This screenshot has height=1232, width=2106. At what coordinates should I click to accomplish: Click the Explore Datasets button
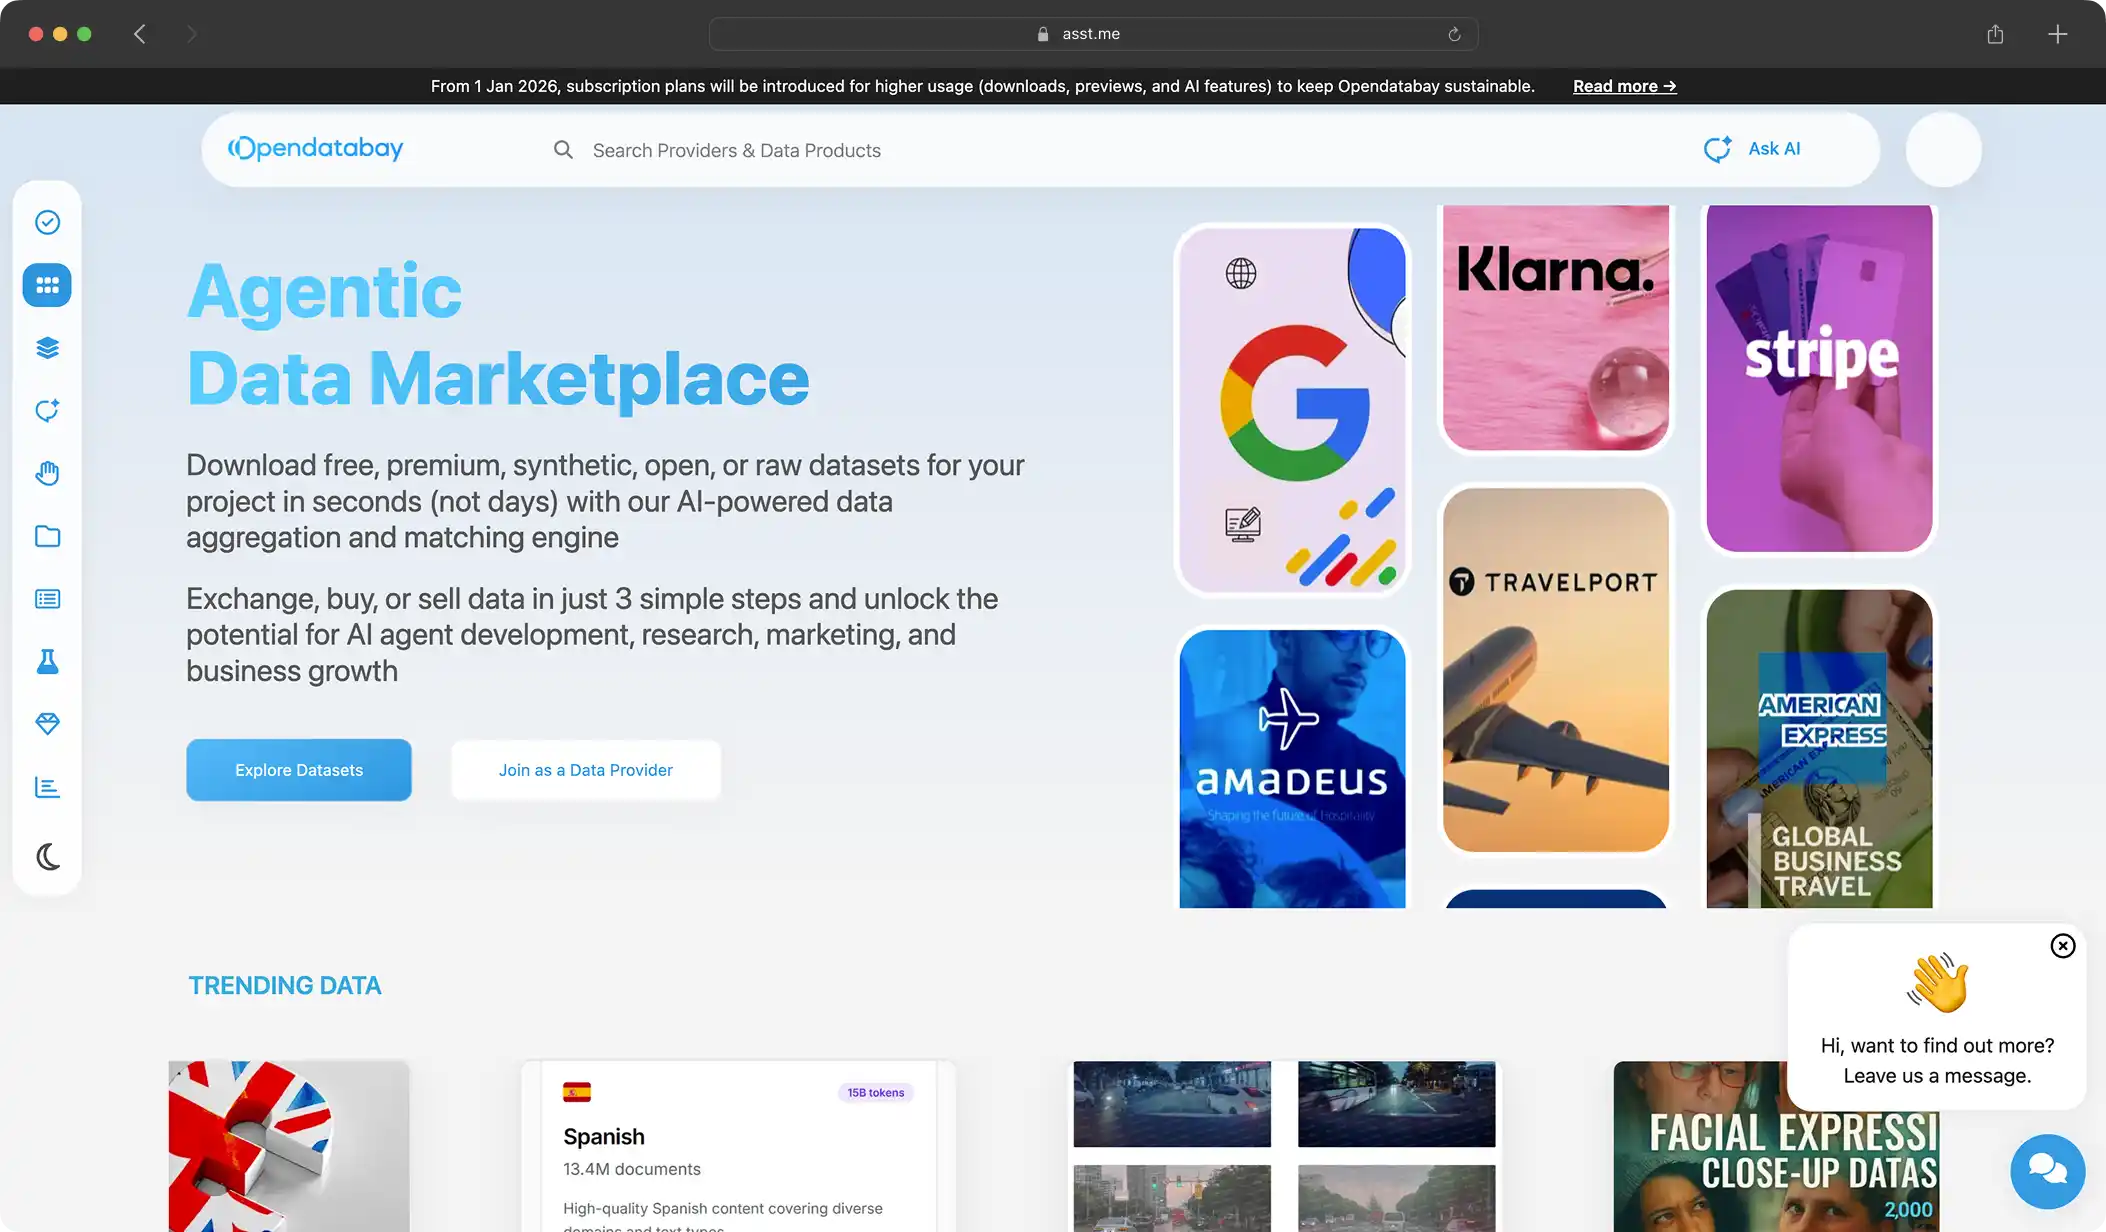pyautogui.click(x=298, y=769)
